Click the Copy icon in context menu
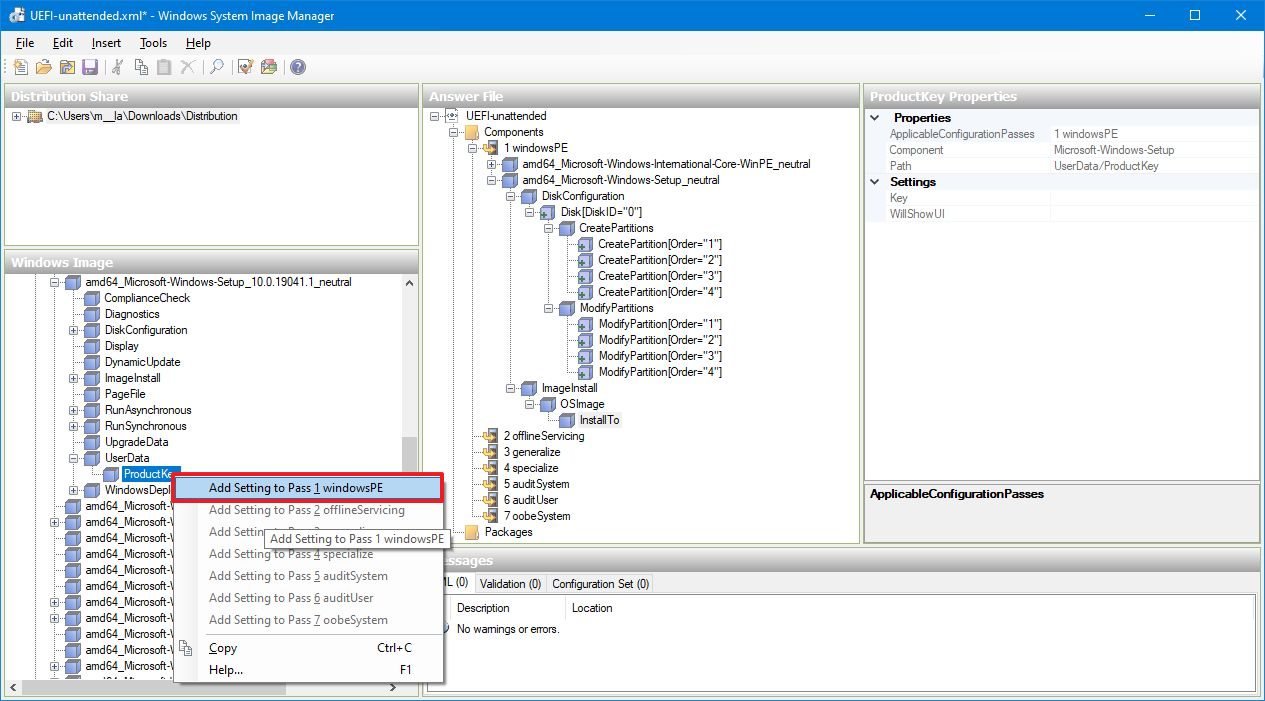This screenshot has height=701, width=1265. coord(185,648)
